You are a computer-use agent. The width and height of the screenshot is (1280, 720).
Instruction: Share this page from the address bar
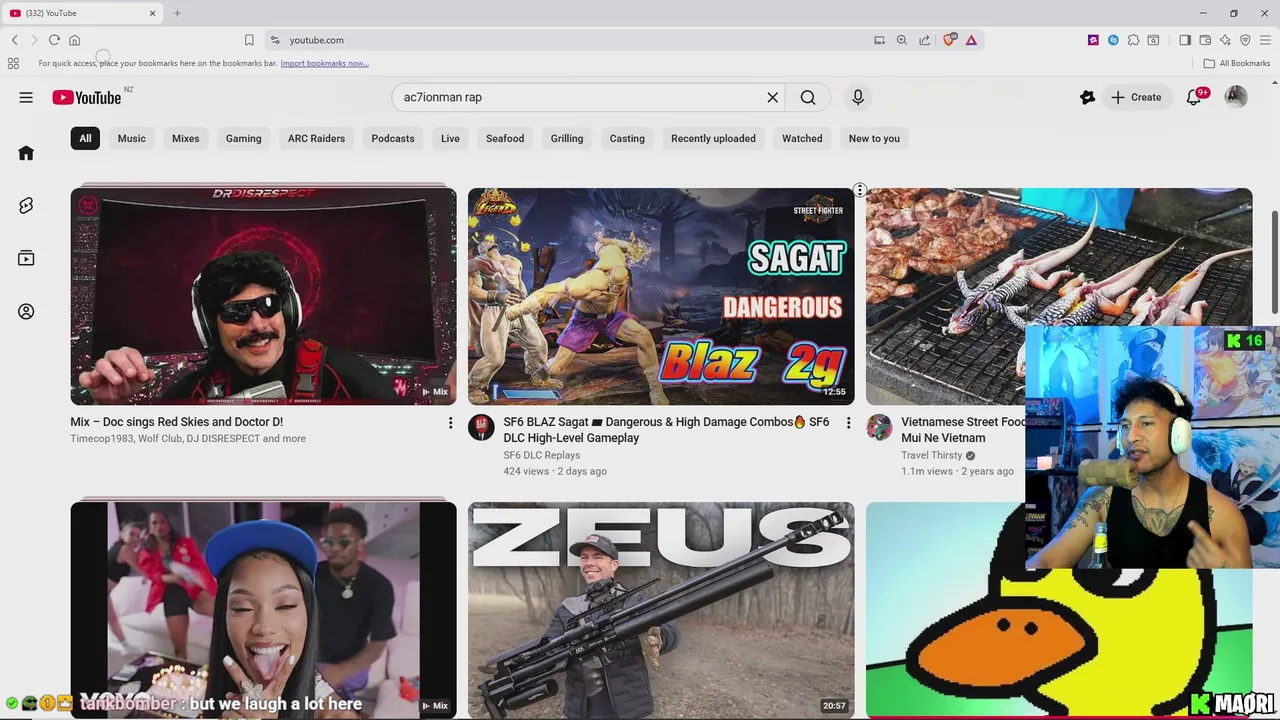click(924, 40)
